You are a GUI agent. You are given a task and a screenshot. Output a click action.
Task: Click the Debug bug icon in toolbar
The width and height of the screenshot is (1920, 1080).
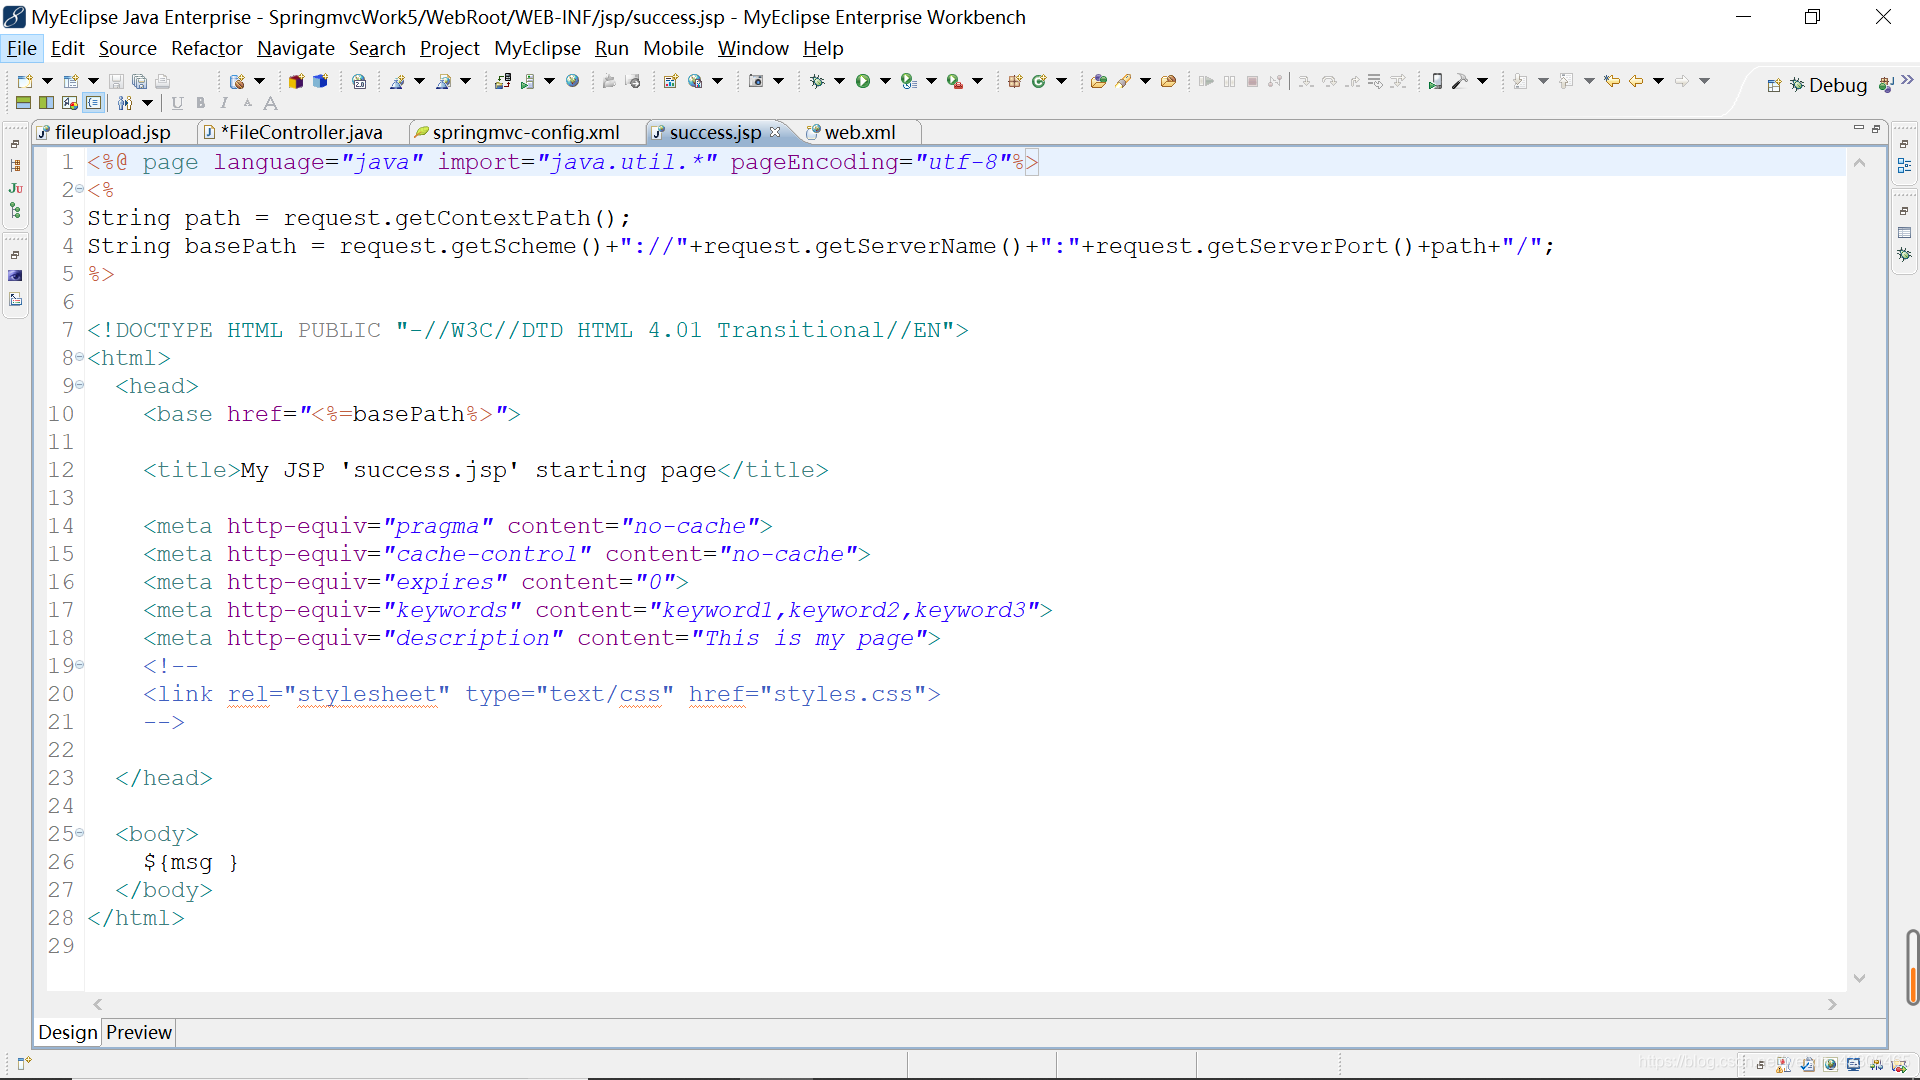pyautogui.click(x=817, y=81)
